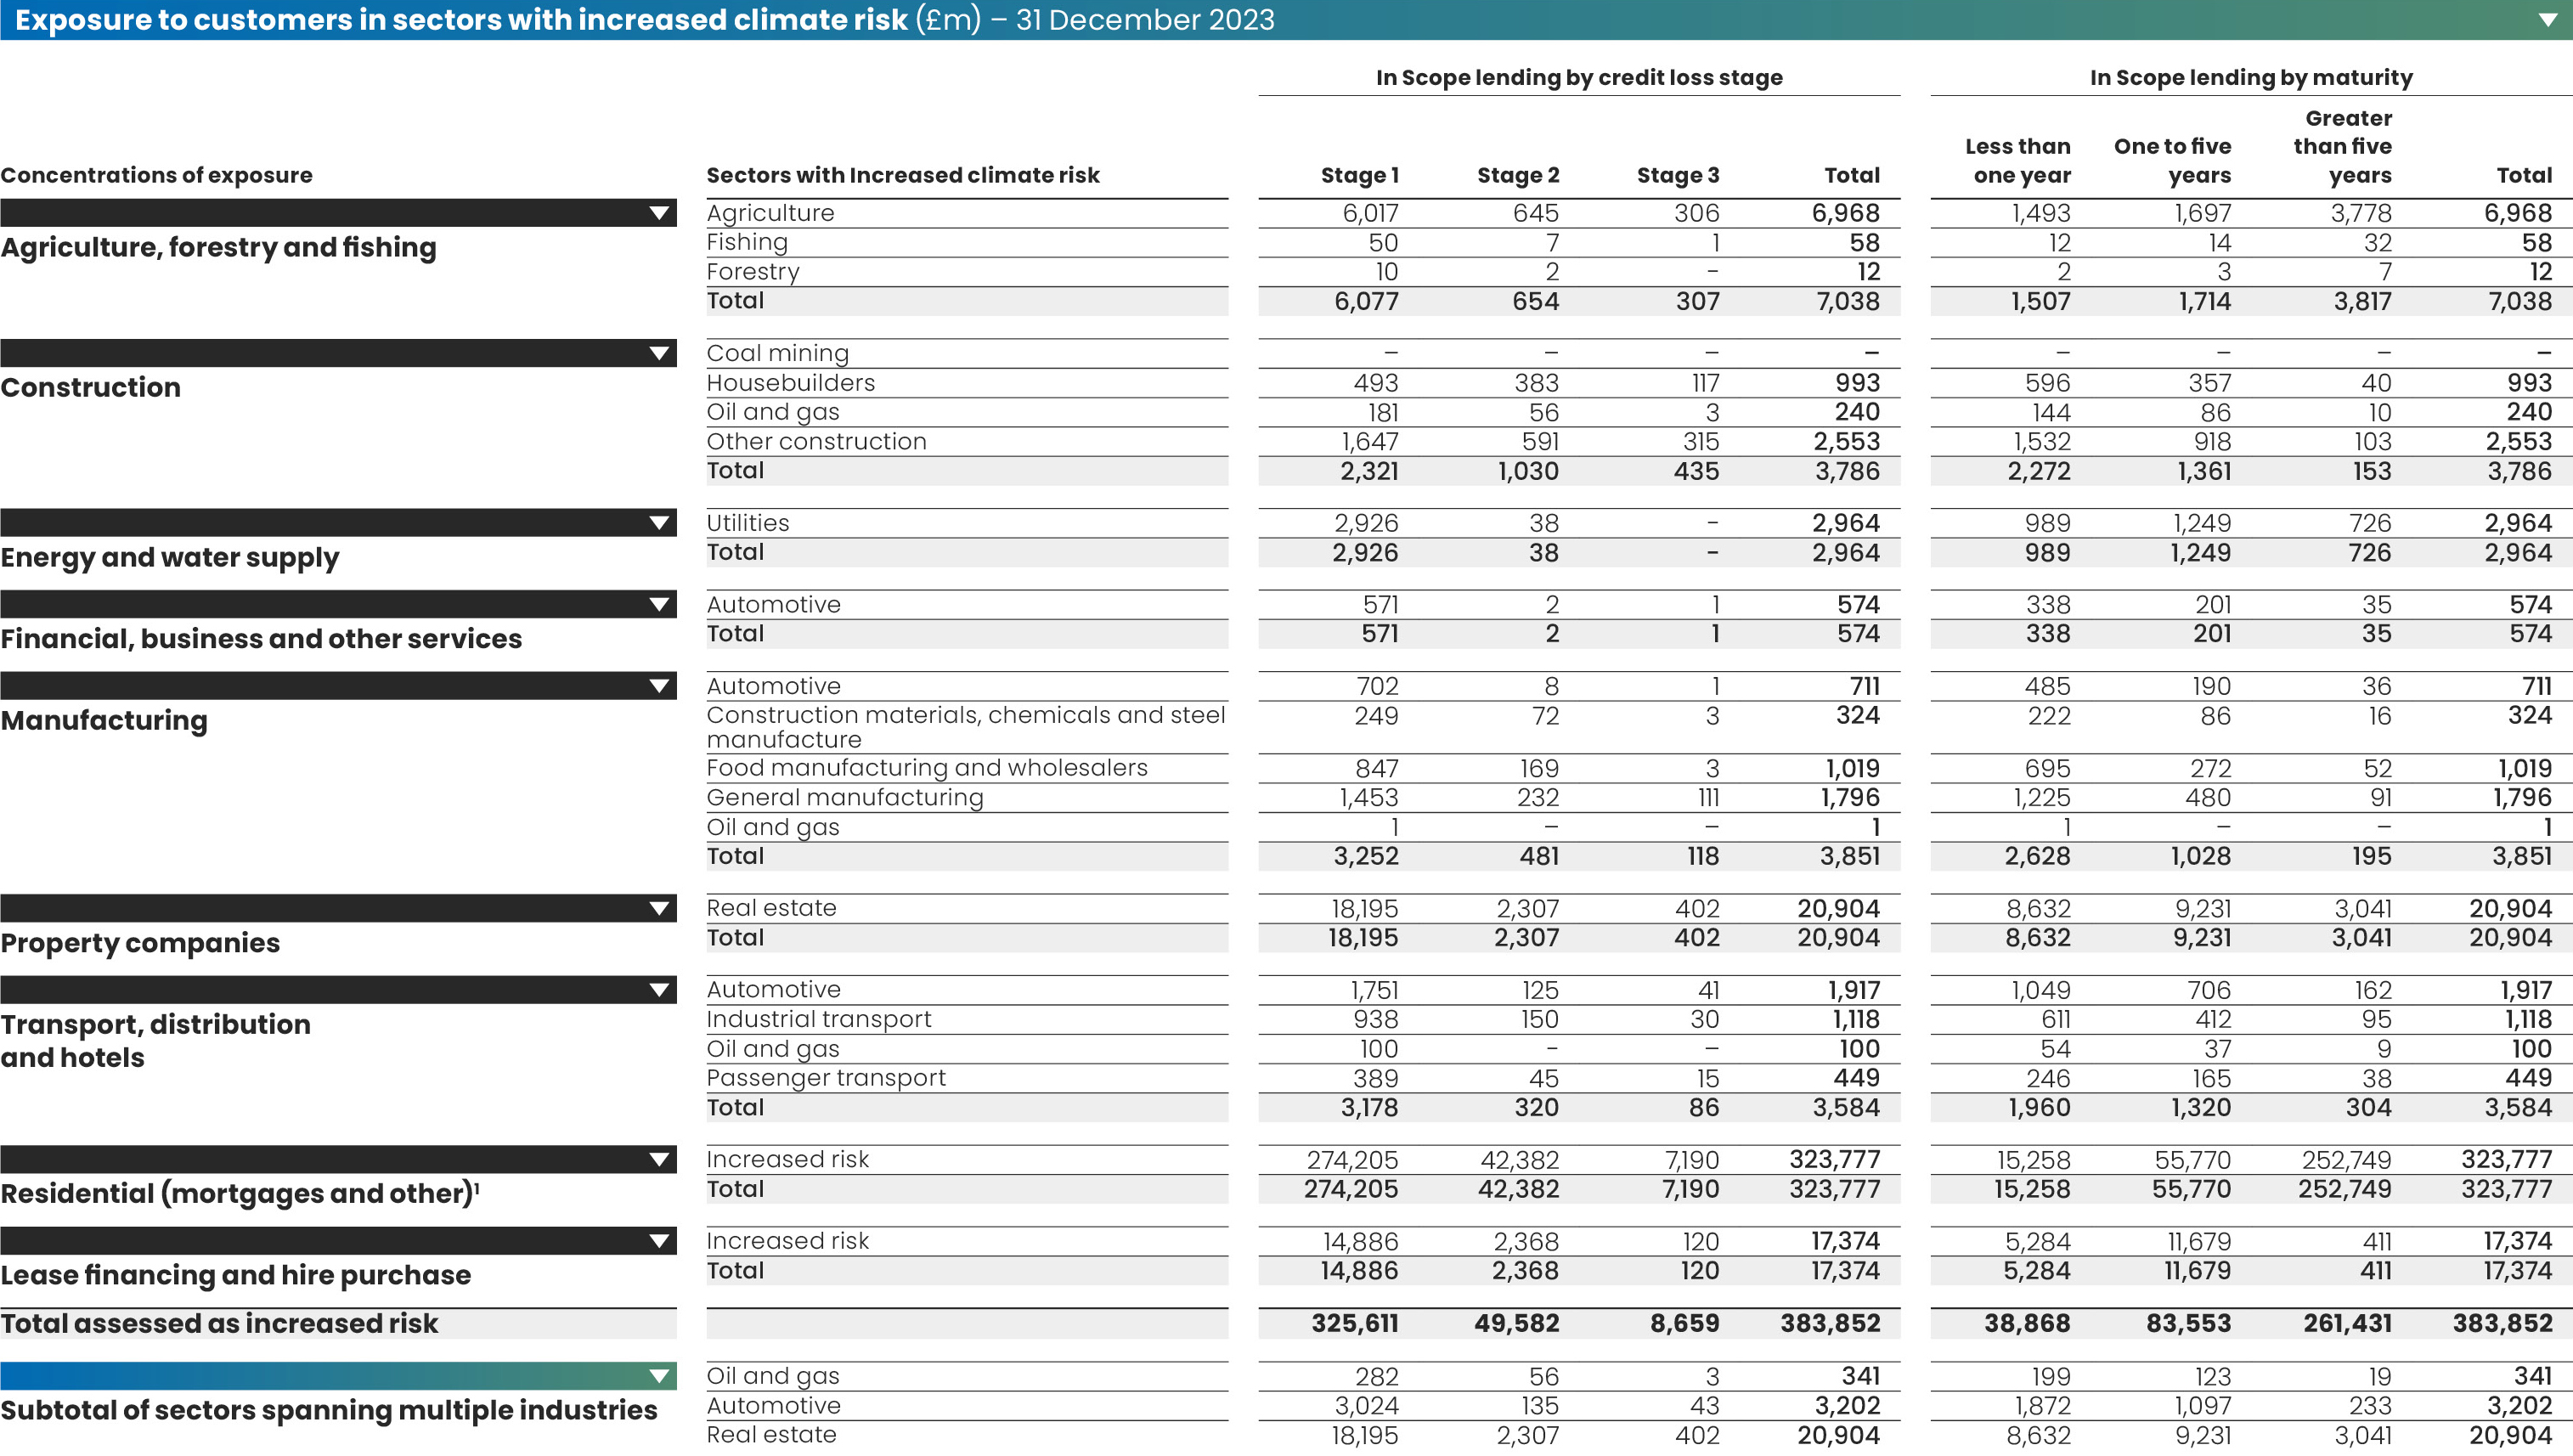Viewport: 2573px width, 1456px height.
Task: Click the In Scope lending by maturity heading
Action: click(2250, 76)
